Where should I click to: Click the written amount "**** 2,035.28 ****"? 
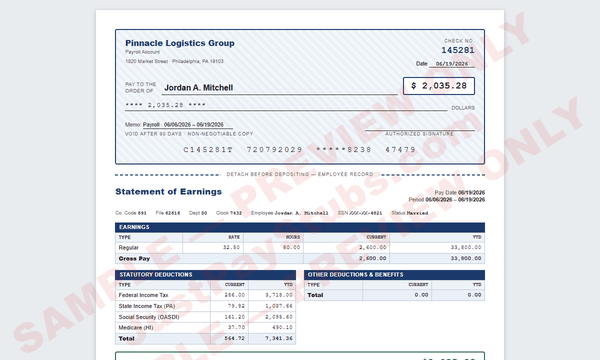coord(165,105)
